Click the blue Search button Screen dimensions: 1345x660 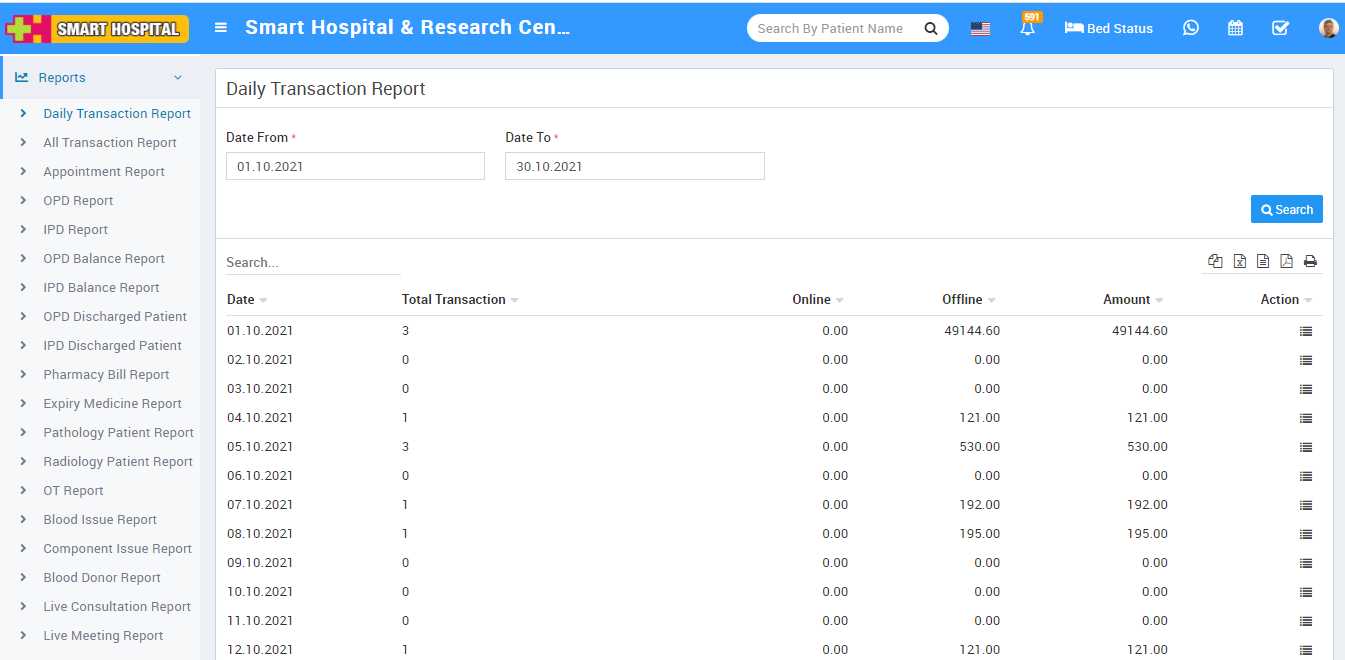[x=1286, y=210]
